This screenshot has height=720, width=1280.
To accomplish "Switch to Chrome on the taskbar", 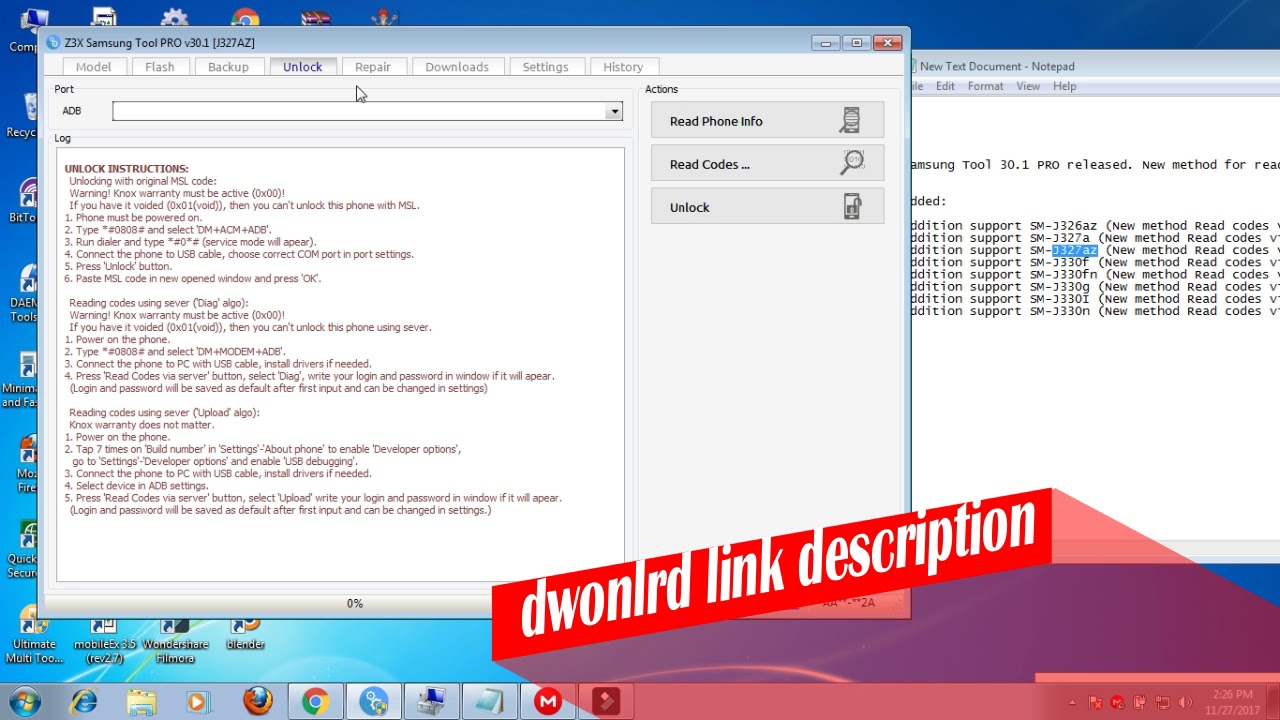I will 315,702.
